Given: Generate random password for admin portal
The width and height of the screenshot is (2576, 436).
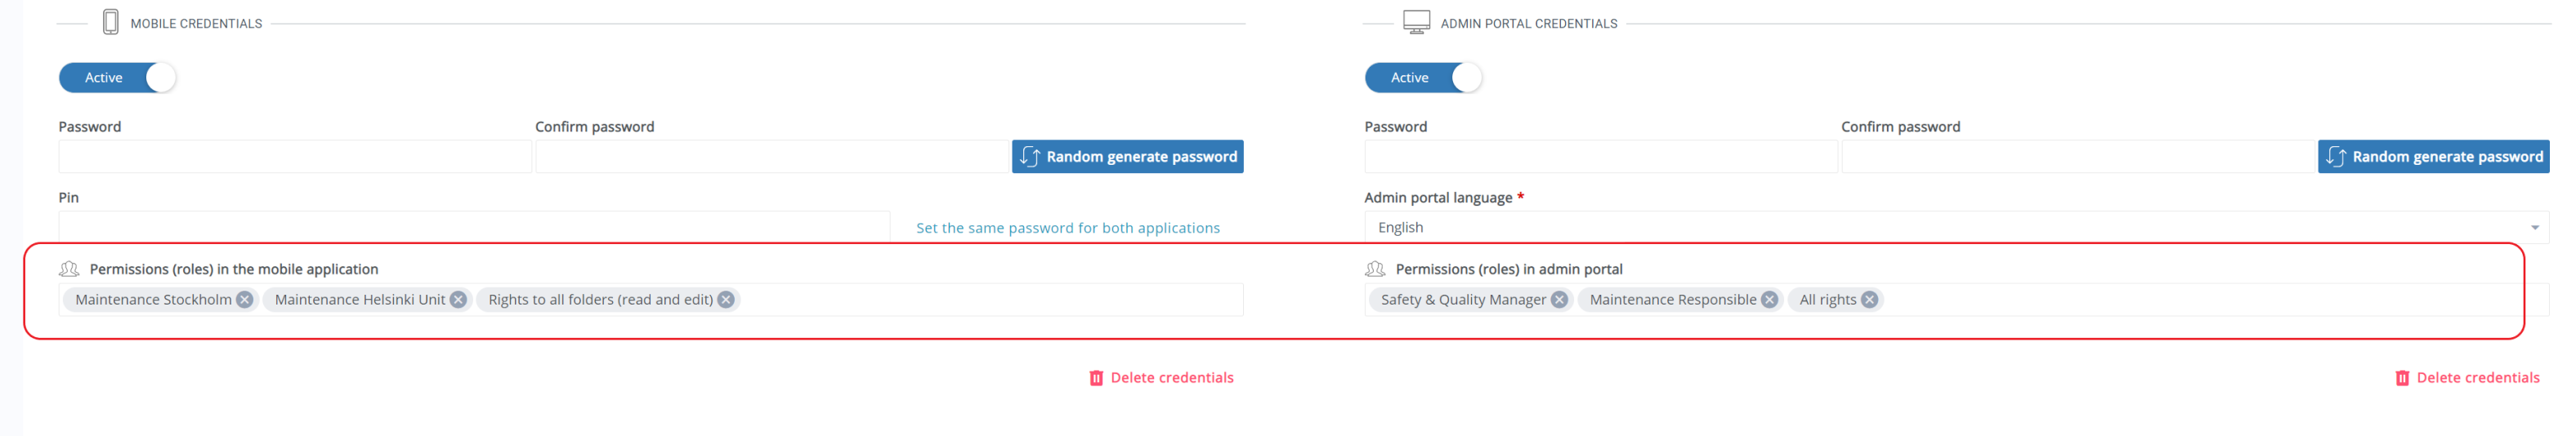Looking at the screenshot, I should pos(2433,157).
